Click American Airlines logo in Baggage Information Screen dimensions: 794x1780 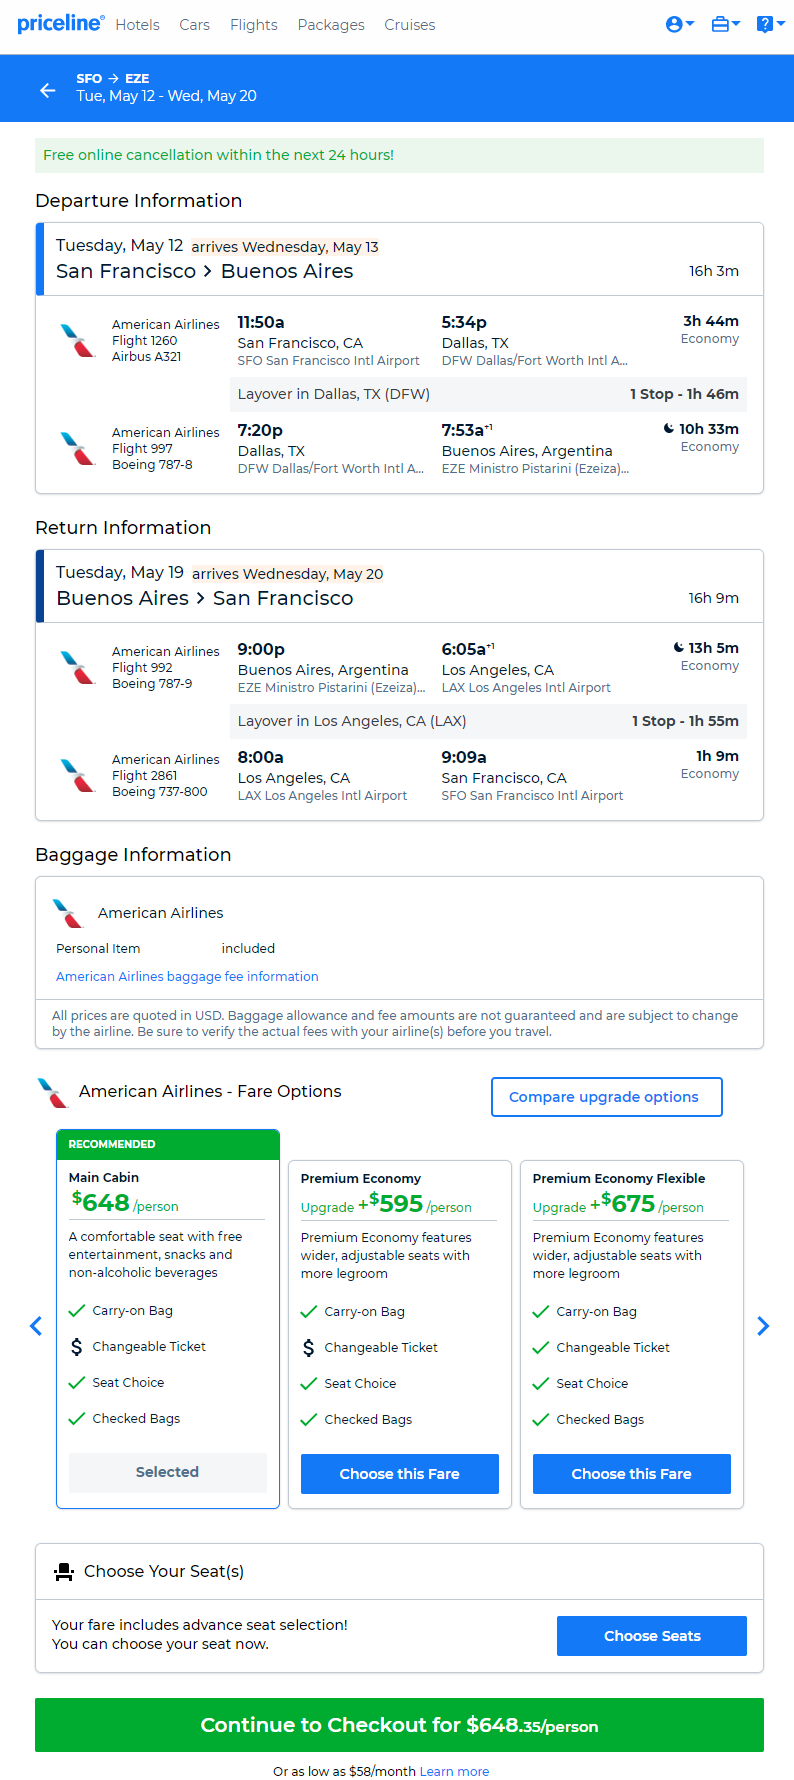click(68, 913)
